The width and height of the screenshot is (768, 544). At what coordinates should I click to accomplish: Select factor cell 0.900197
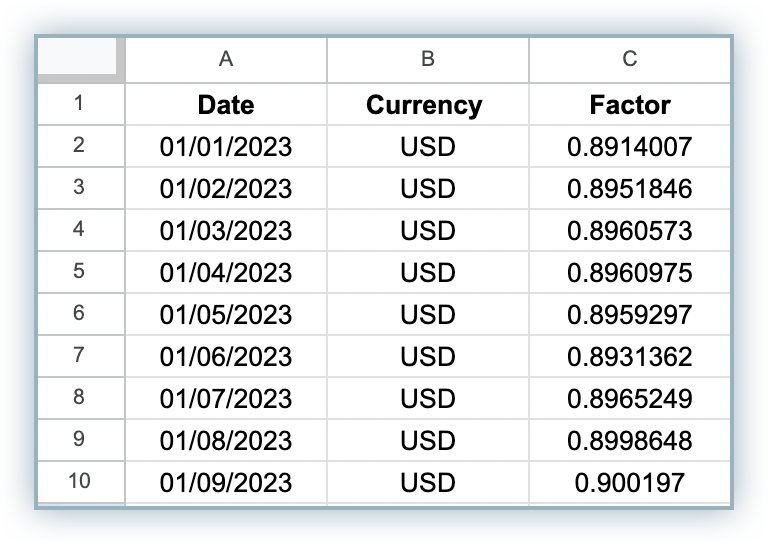tap(630, 482)
